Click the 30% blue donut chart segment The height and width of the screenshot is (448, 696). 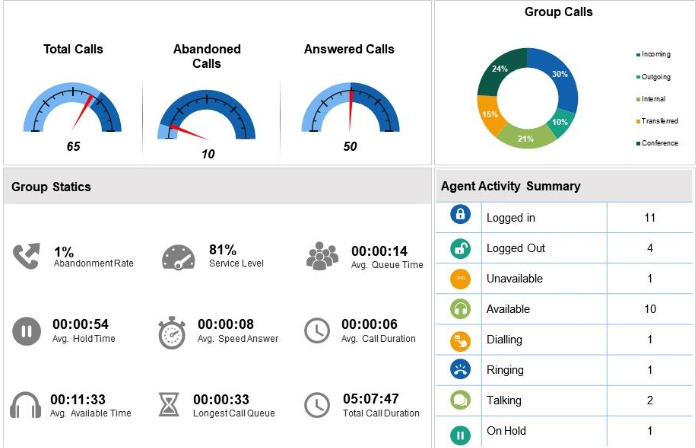tap(558, 84)
